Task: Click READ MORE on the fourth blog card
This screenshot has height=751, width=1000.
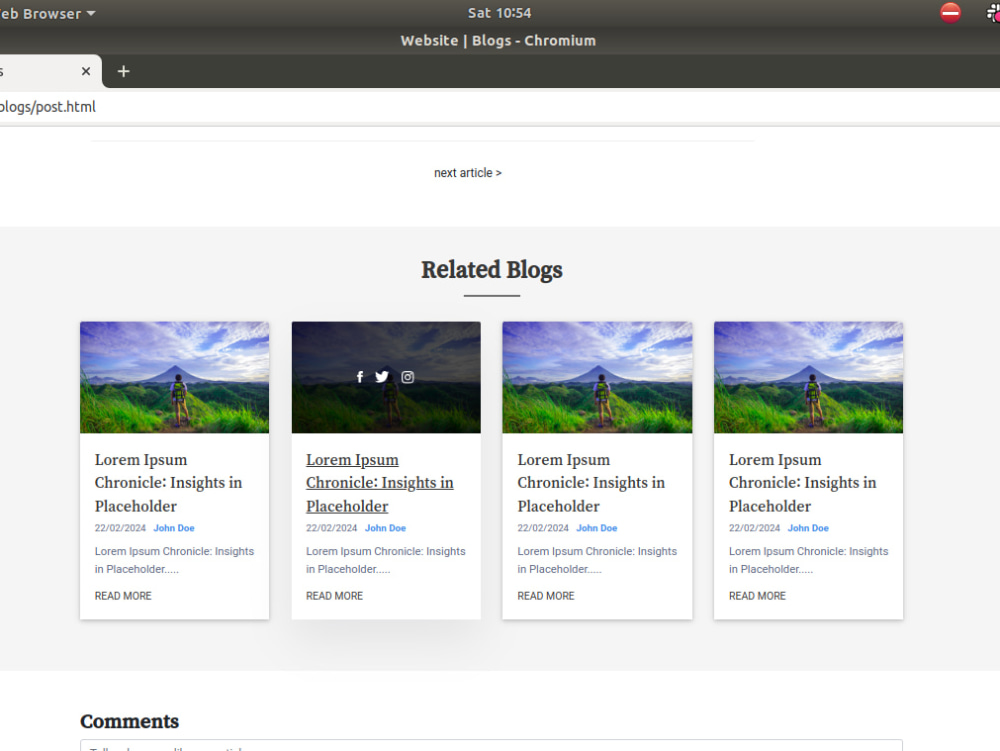Action: [x=757, y=595]
